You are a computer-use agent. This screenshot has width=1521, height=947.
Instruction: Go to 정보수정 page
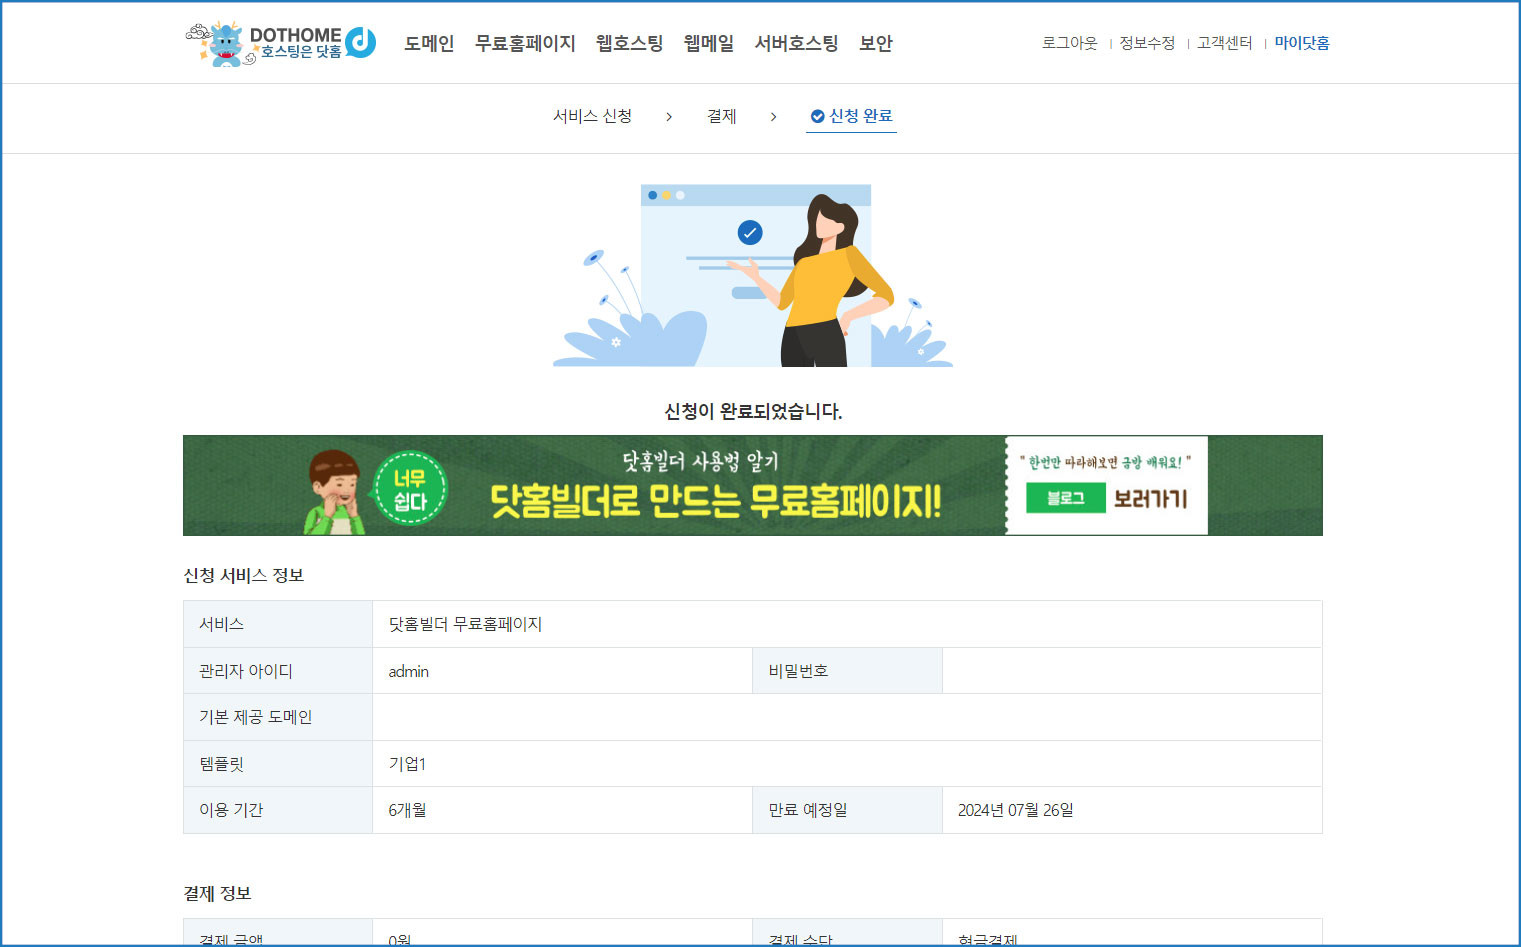[1146, 43]
